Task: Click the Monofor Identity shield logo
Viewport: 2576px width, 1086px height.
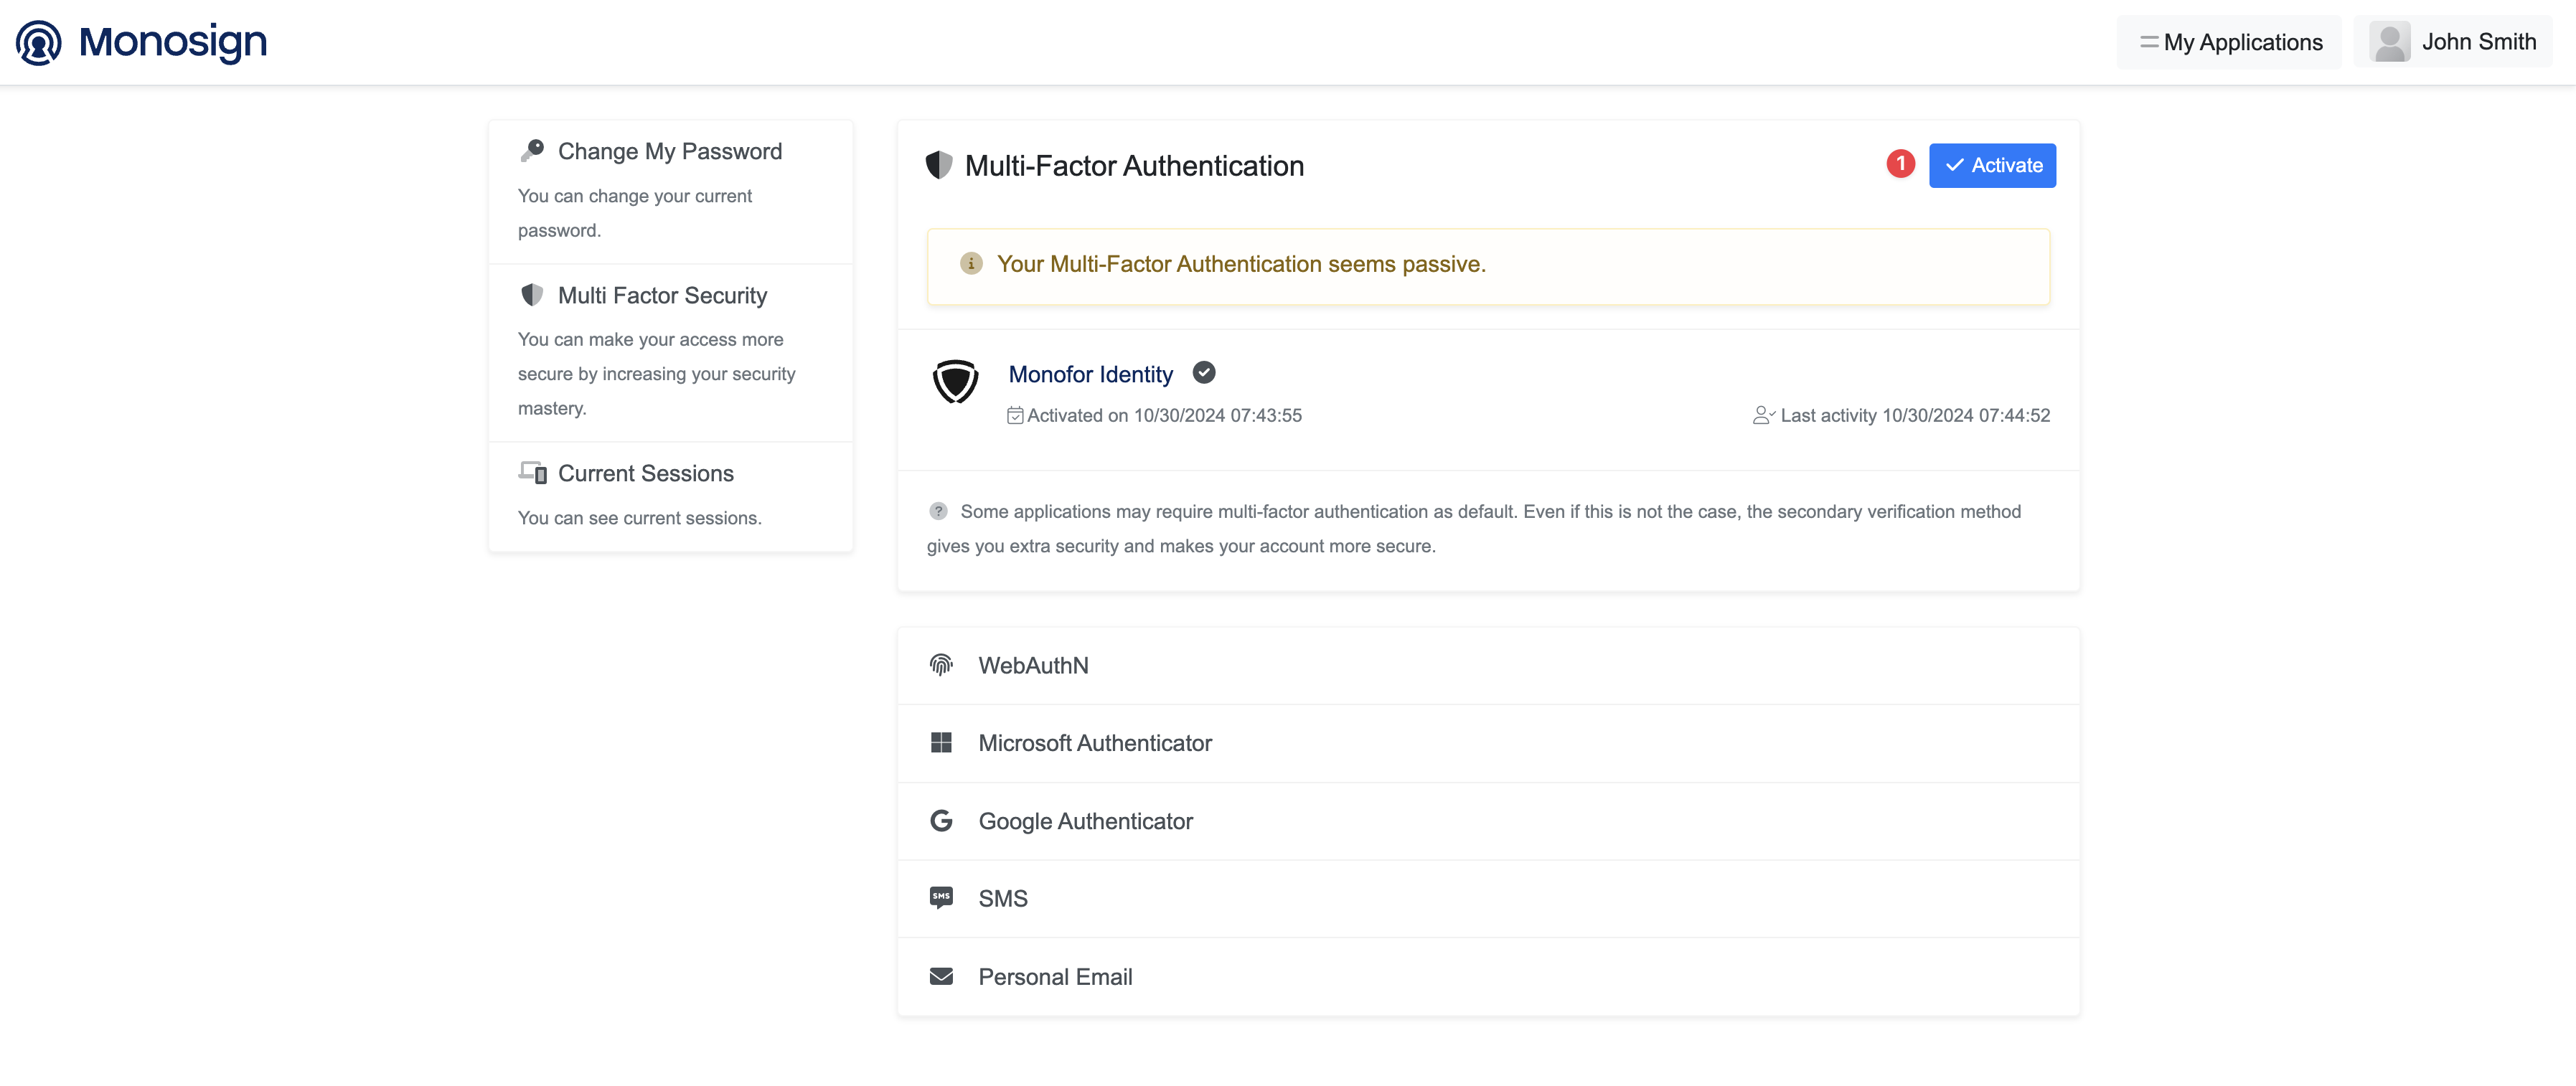Action: (x=955, y=382)
